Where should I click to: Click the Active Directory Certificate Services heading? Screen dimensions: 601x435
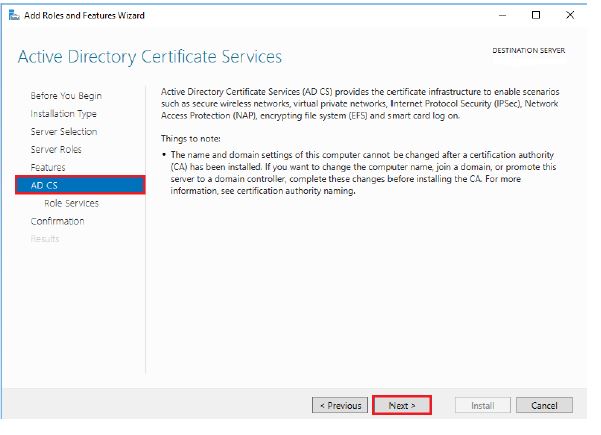coord(150,57)
